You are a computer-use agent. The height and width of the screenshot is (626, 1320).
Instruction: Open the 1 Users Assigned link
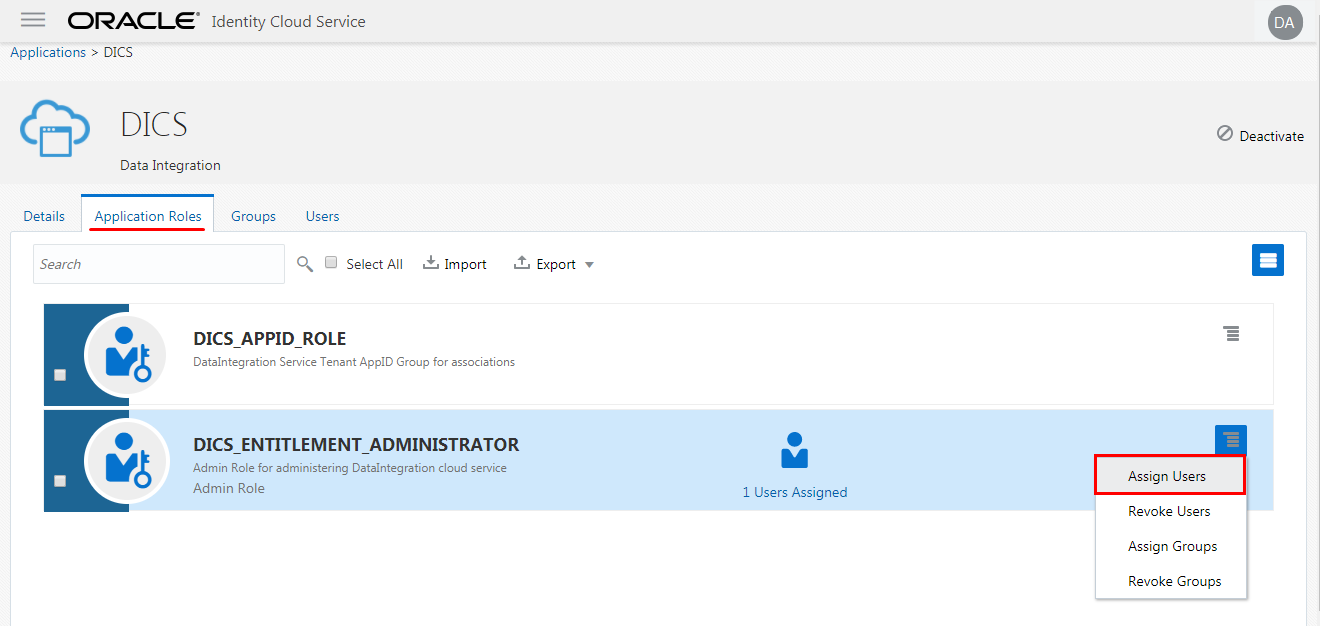tap(795, 492)
